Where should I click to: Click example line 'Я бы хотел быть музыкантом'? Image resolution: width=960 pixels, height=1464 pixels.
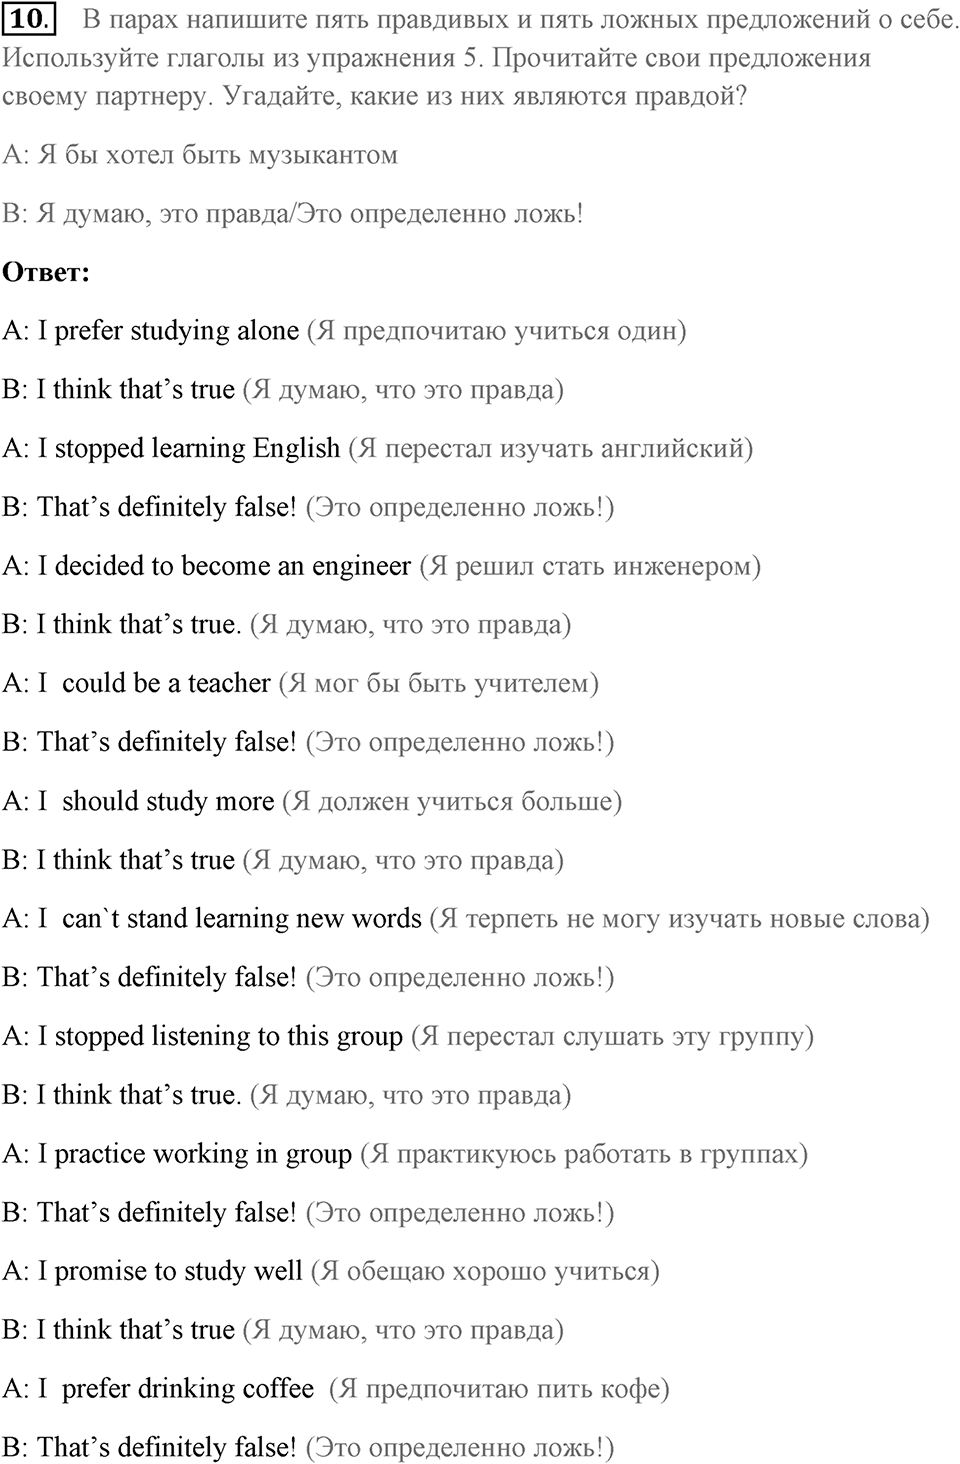pos(217,155)
